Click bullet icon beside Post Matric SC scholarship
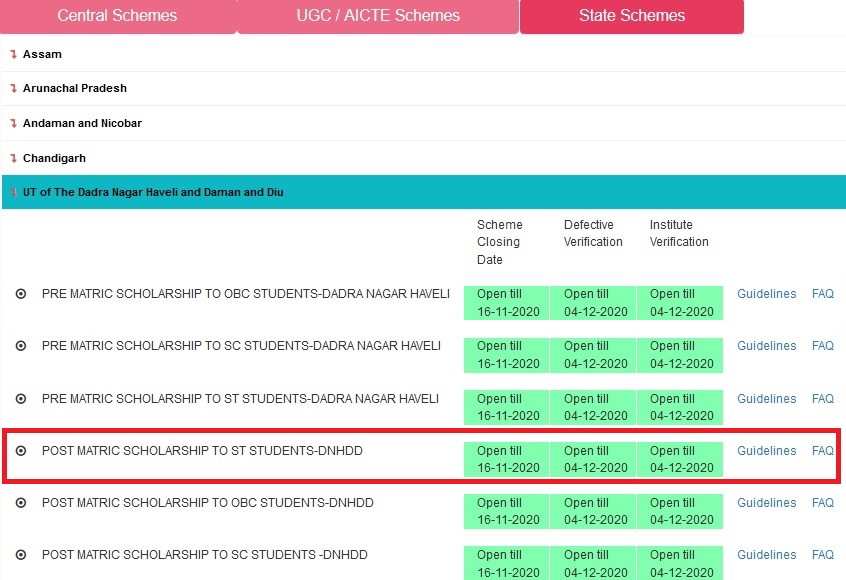 coord(21,555)
